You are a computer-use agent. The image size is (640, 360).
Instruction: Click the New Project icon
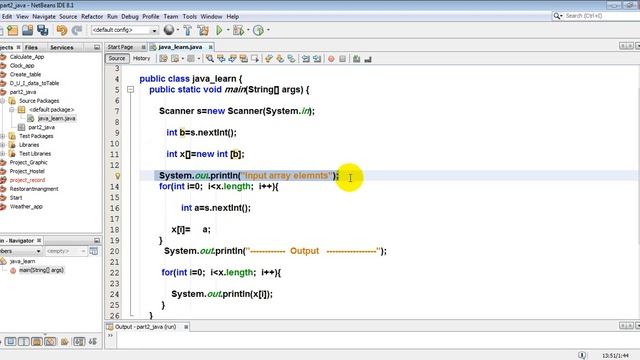(13, 30)
